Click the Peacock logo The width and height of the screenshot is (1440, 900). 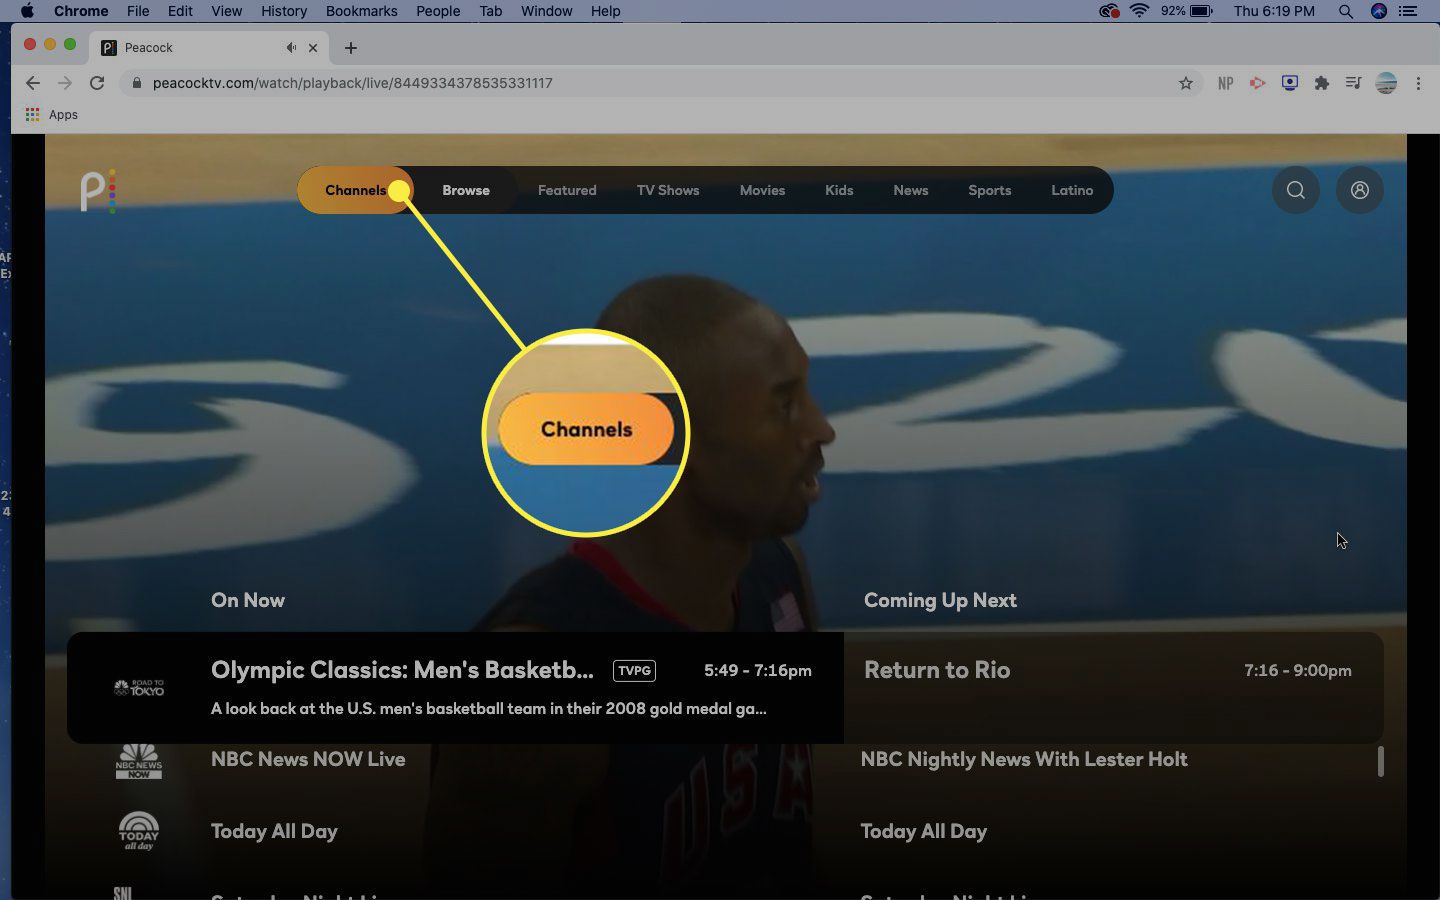(98, 190)
